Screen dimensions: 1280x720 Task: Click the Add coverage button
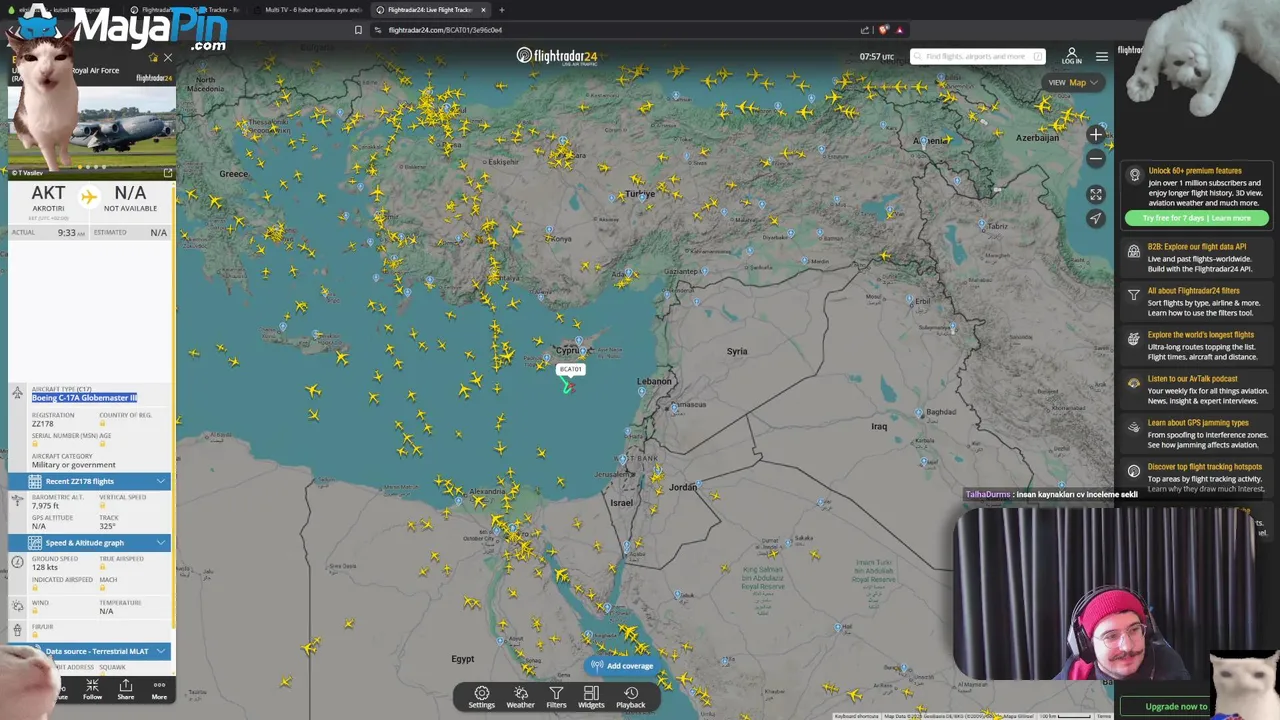622,666
